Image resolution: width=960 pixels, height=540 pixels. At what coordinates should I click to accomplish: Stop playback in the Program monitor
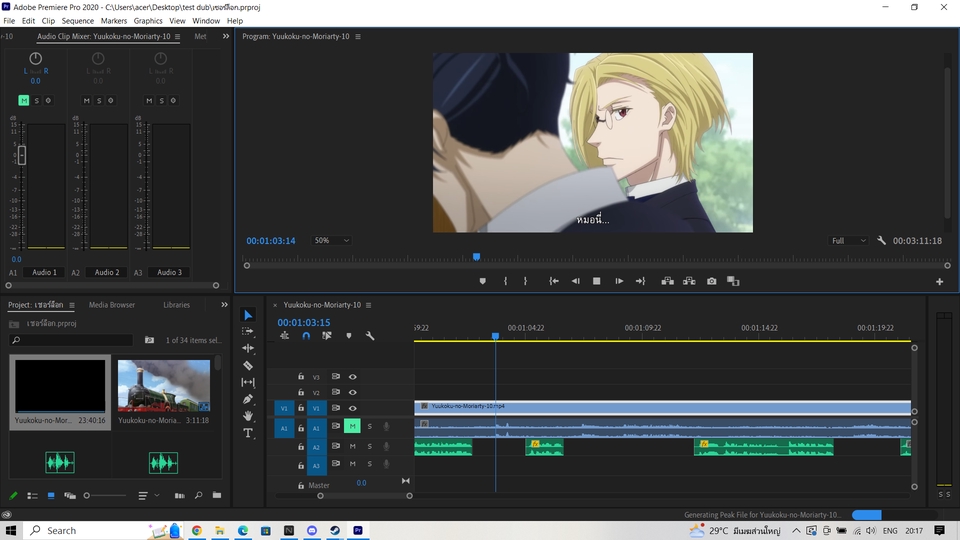tap(597, 281)
